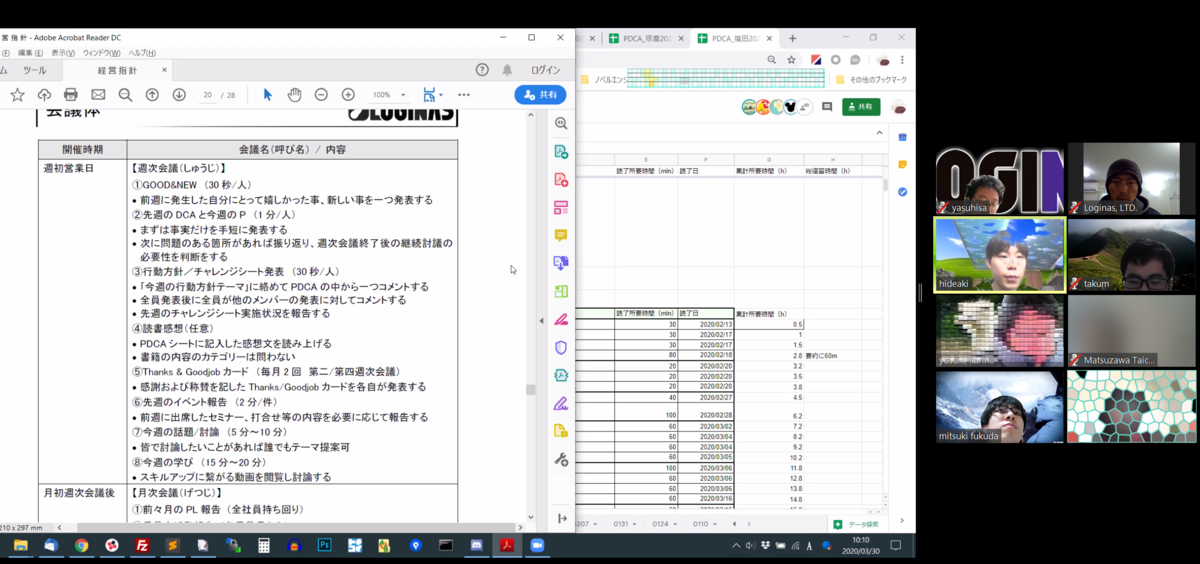
Task: Select the Hand pan tool in Acrobat
Action: pos(294,95)
